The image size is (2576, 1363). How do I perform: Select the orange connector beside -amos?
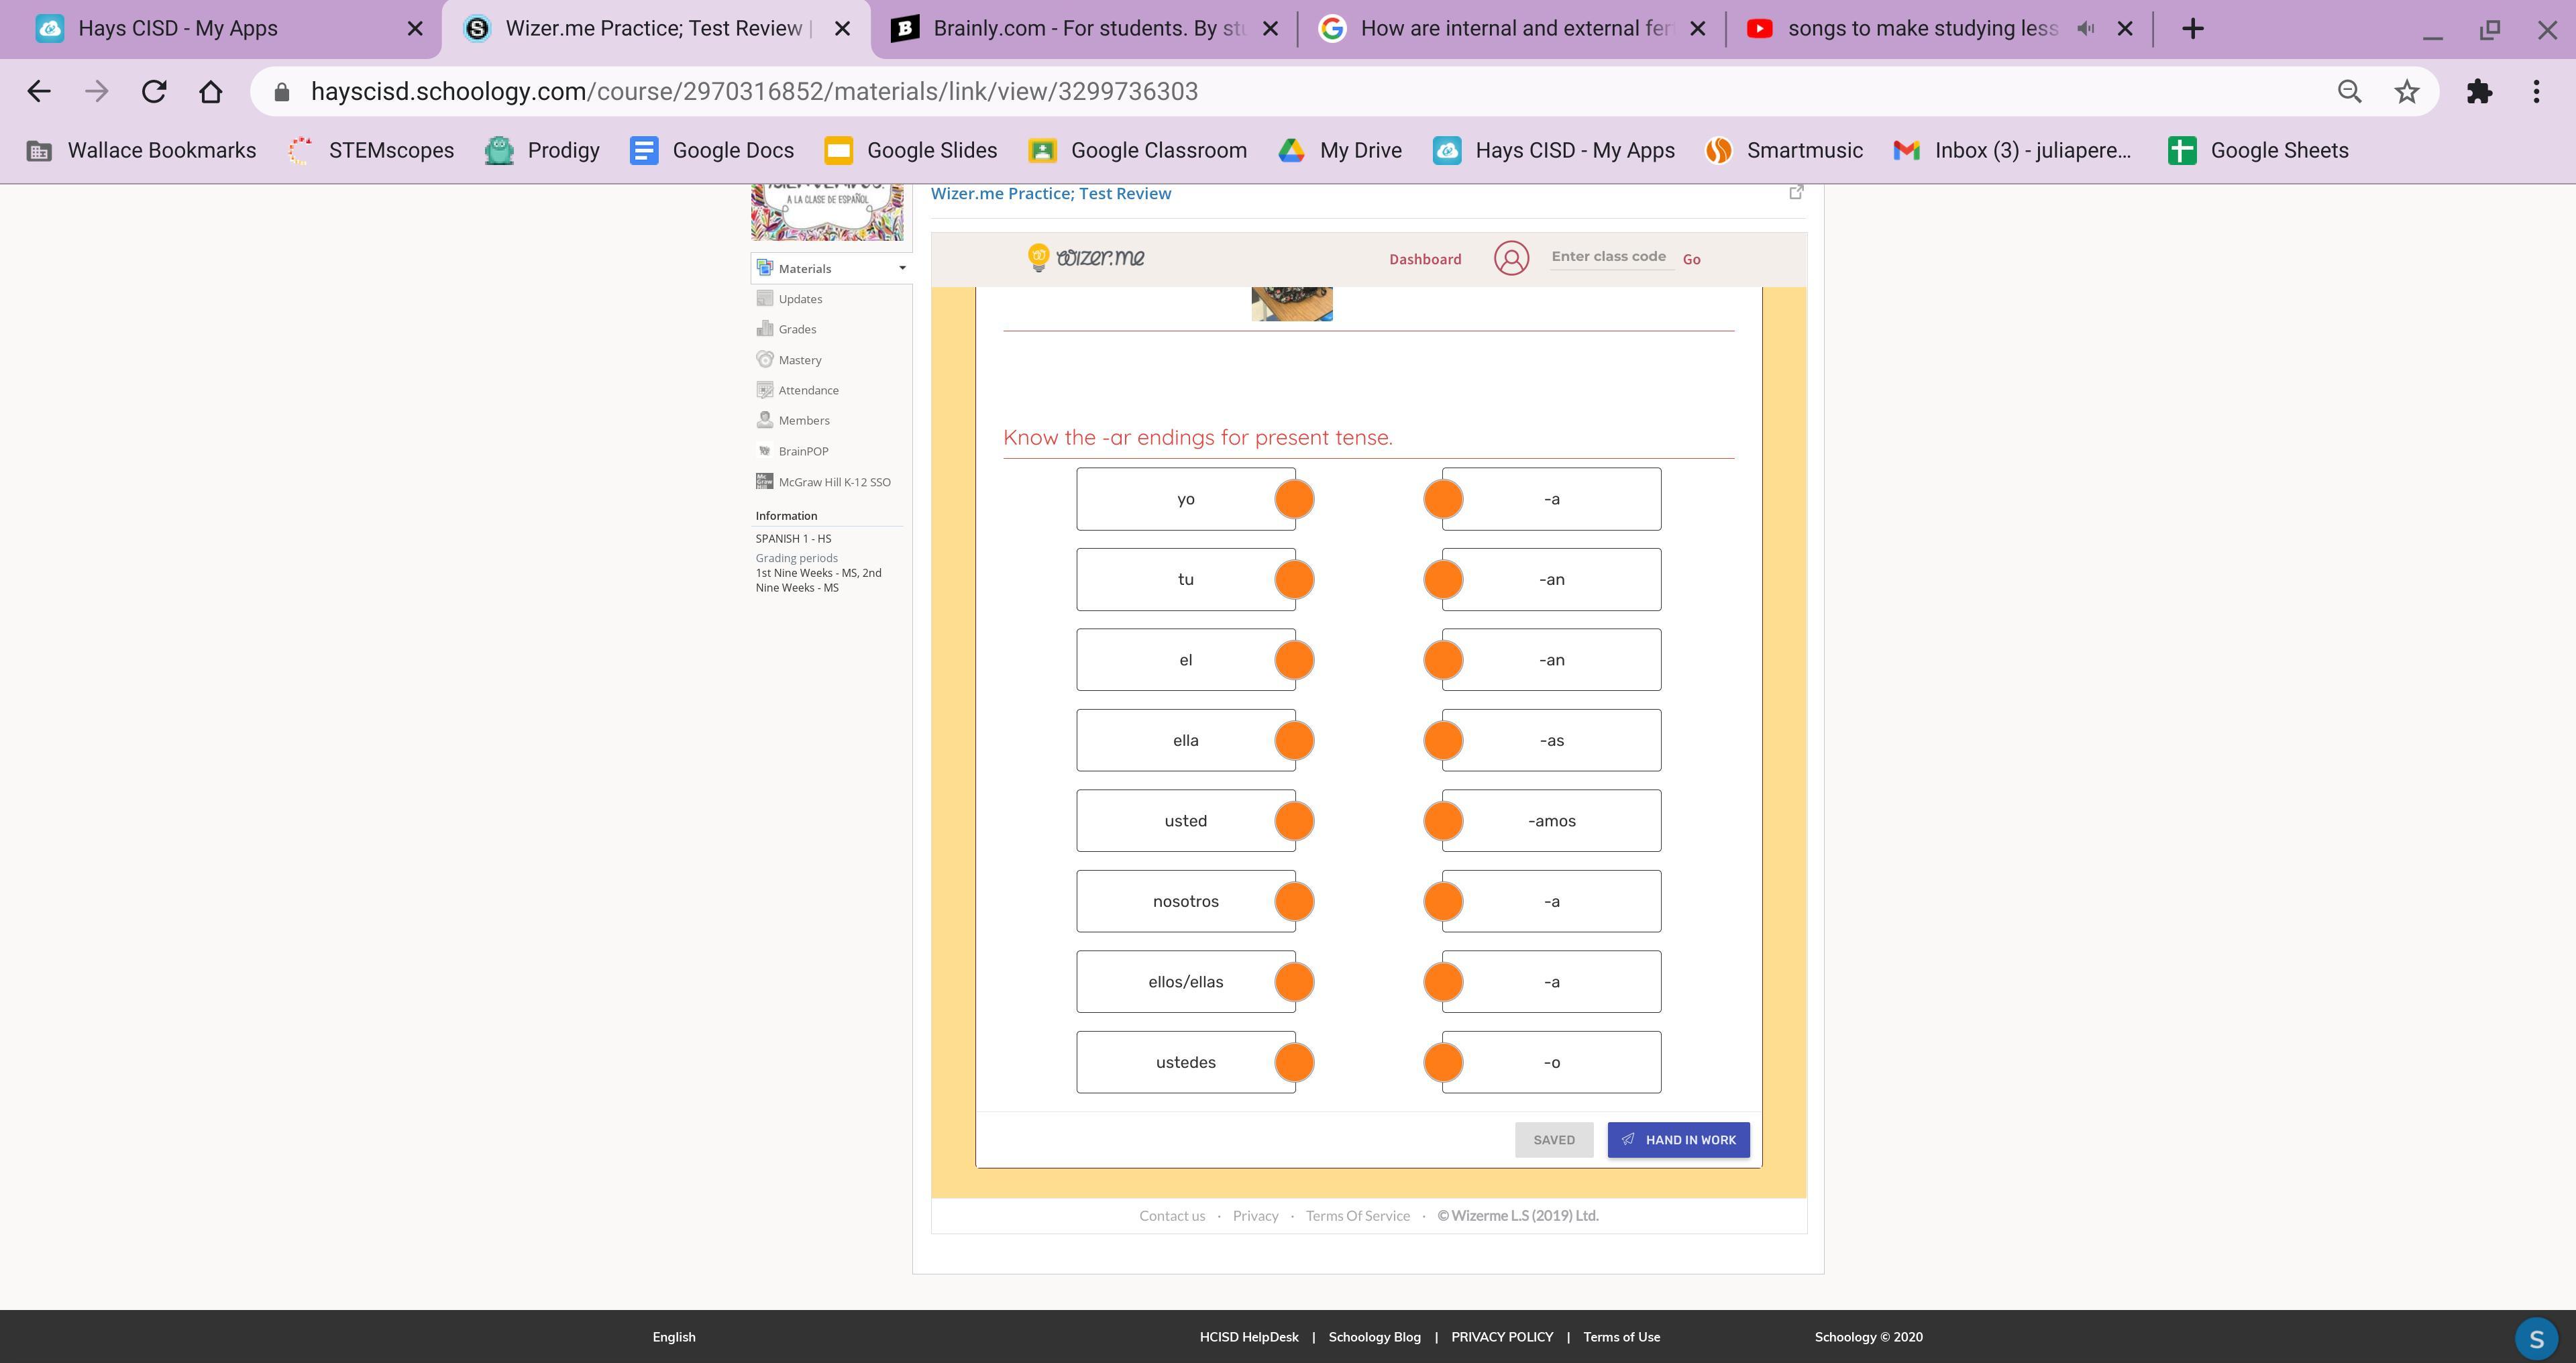coord(1443,821)
